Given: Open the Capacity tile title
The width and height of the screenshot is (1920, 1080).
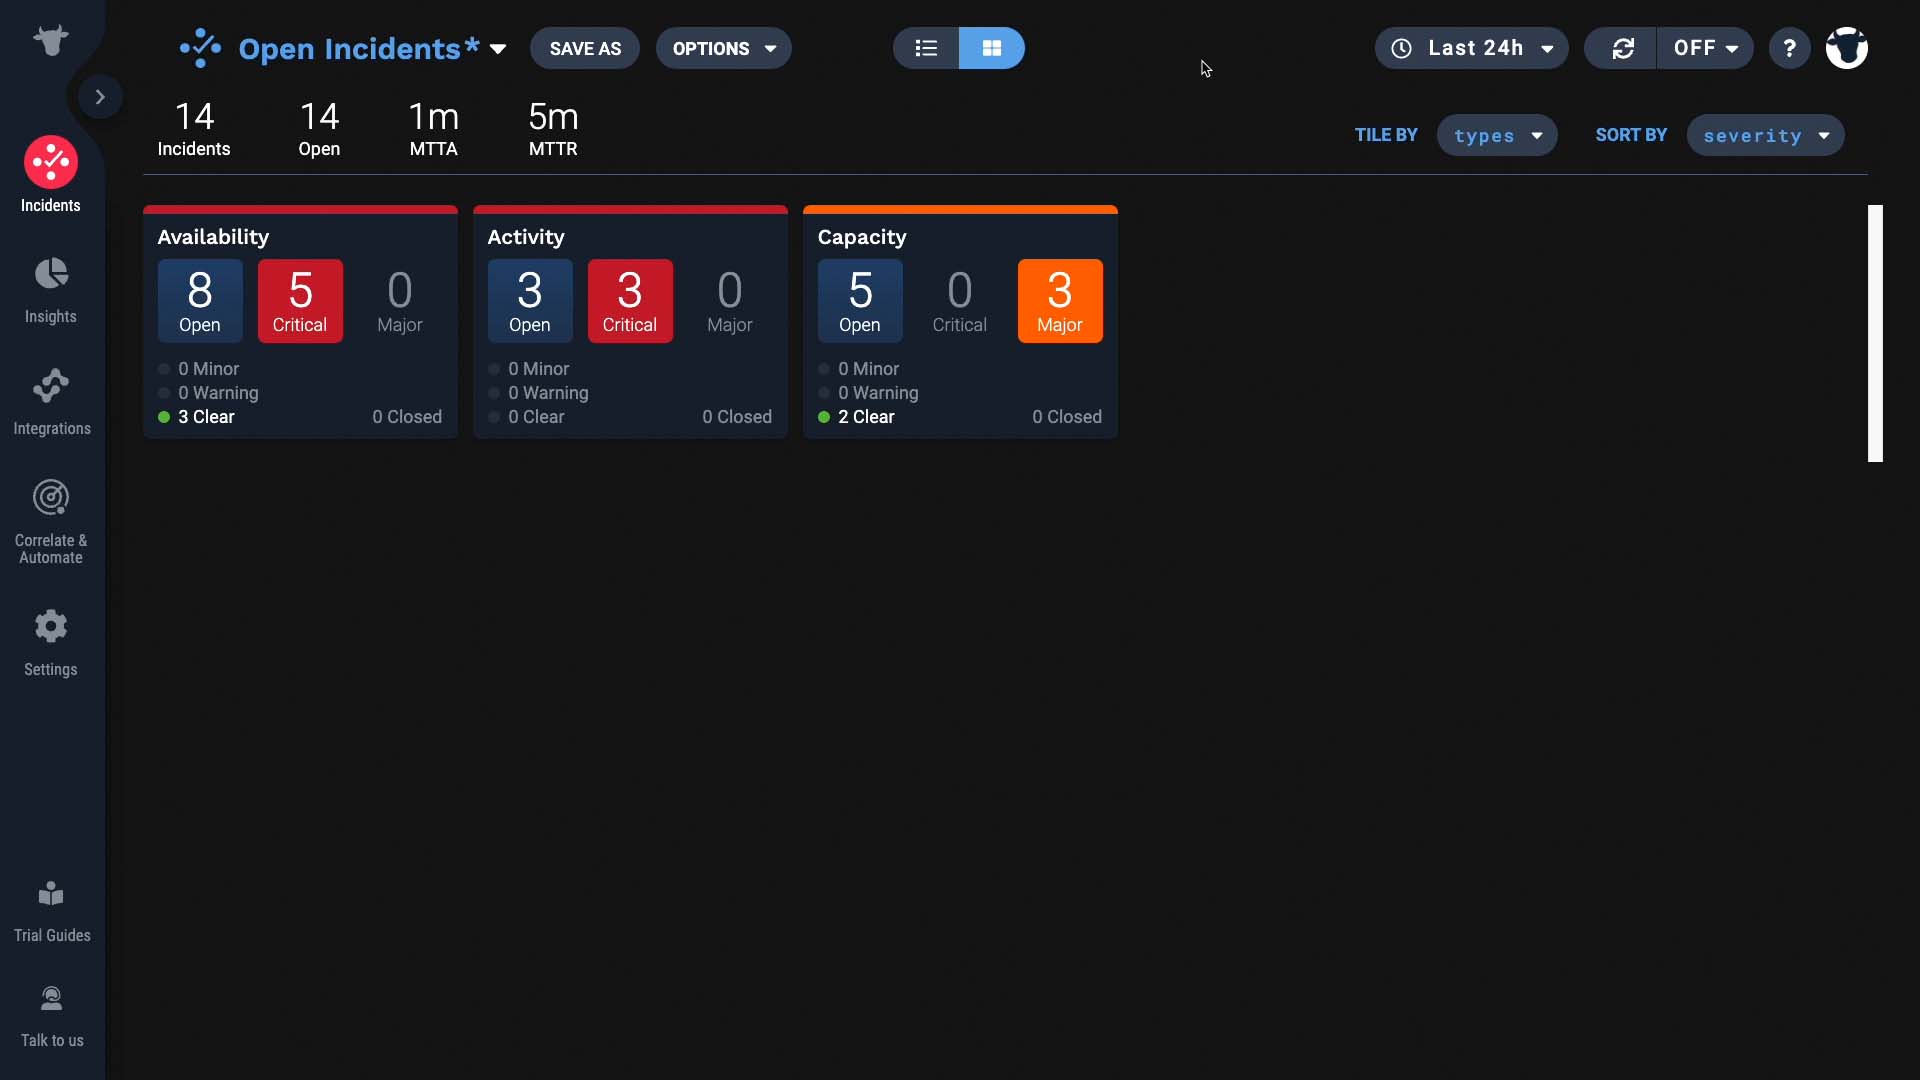Looking at the screenshot, I should tap(862, 237).
